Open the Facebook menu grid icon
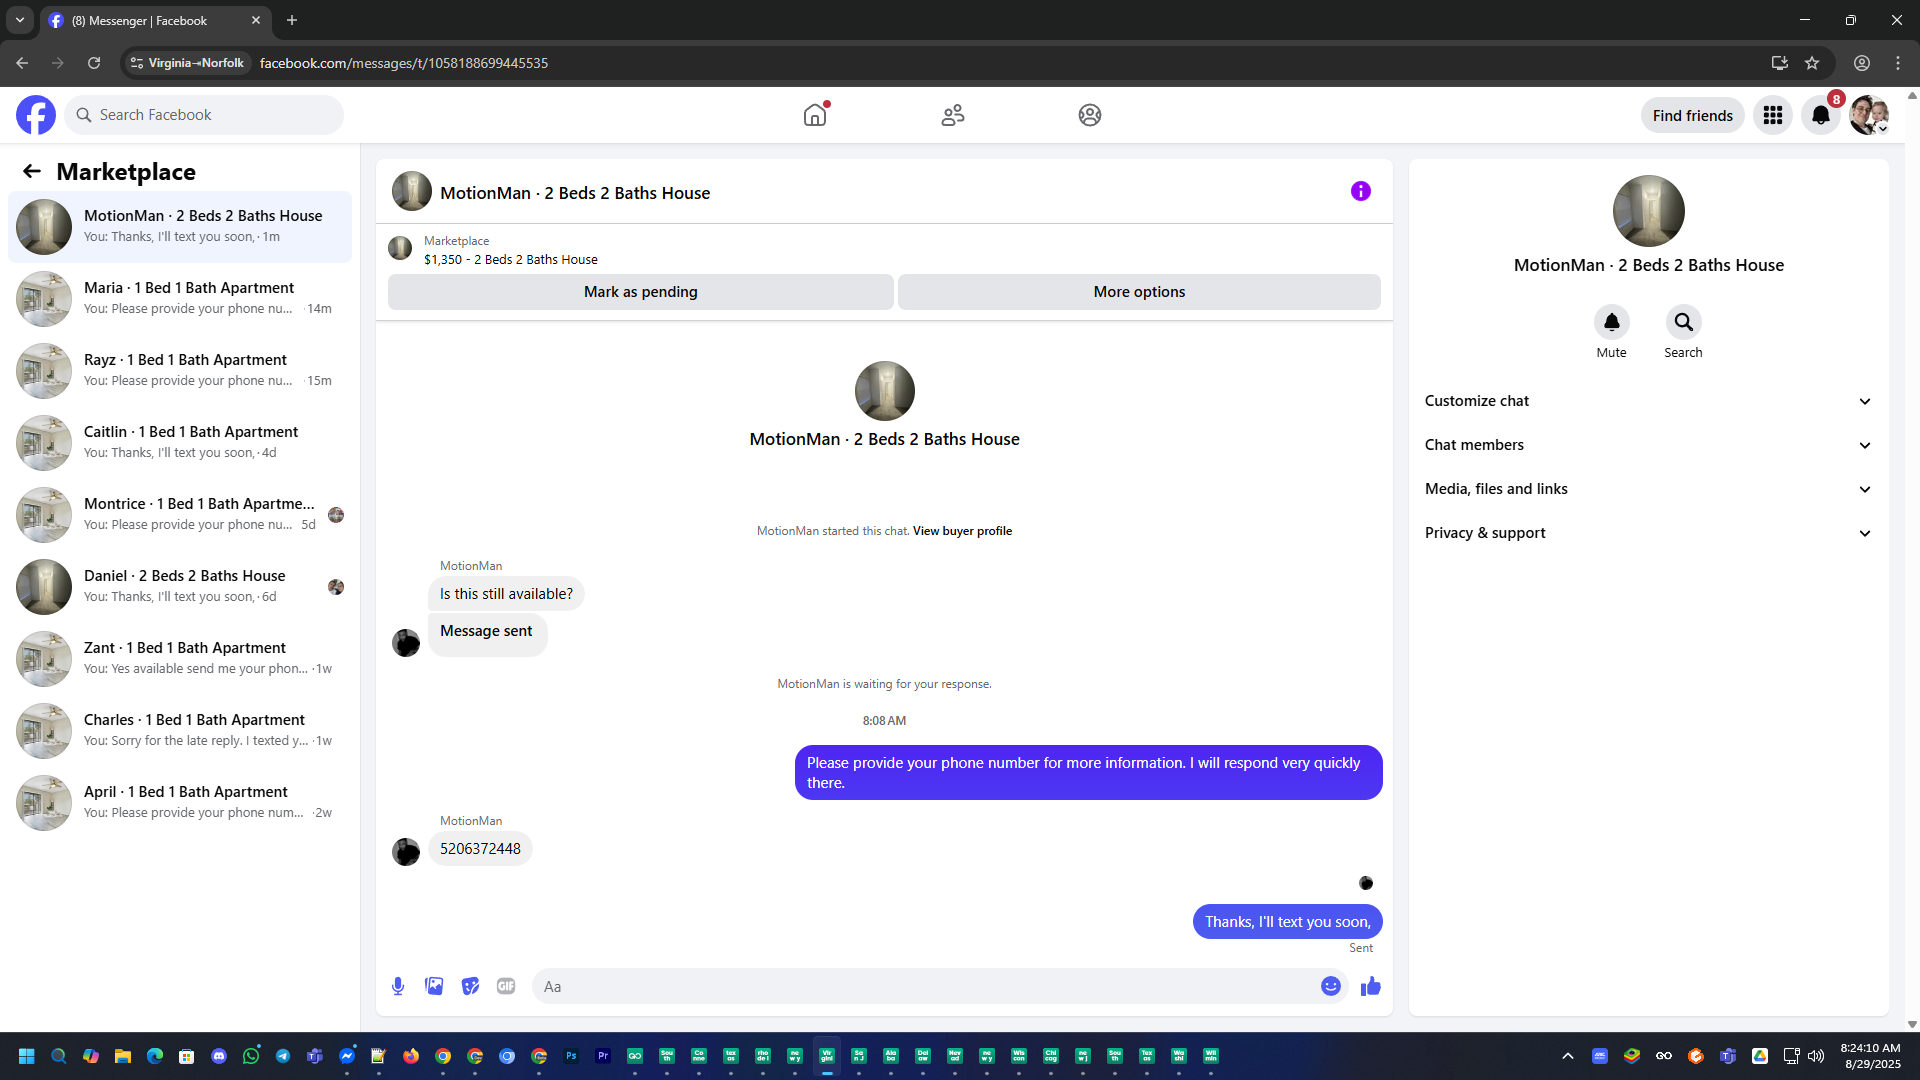The image size is (1920, 1080). point(1772,115)
